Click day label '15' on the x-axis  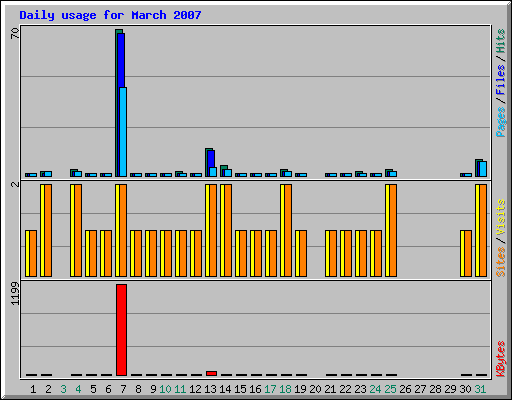pos(240,389)
